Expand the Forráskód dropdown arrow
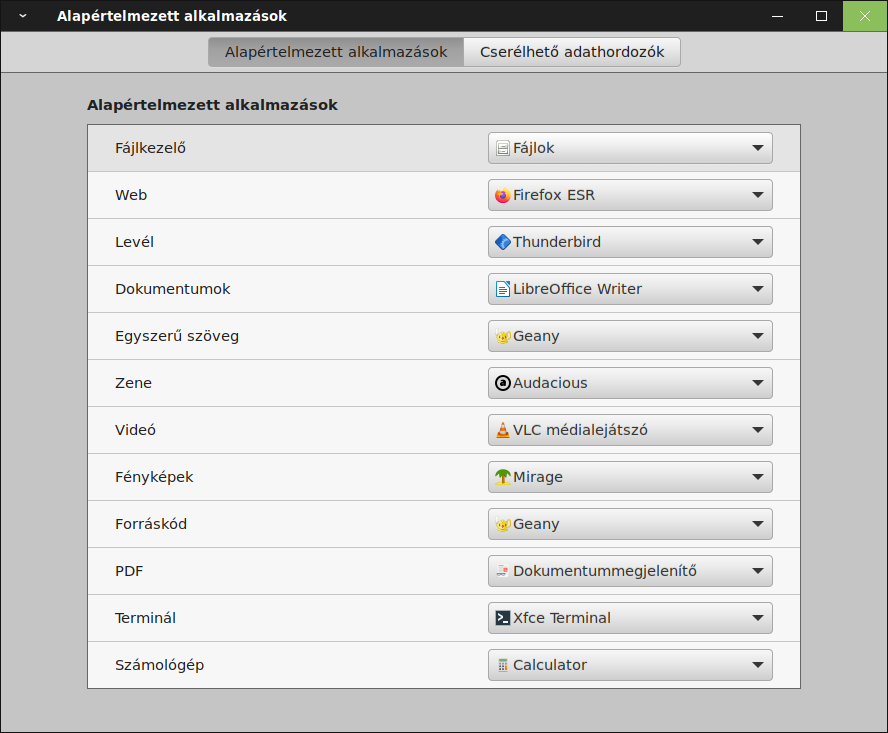The image size is (888, 733). pyautogui.click(x=758, y=525)
